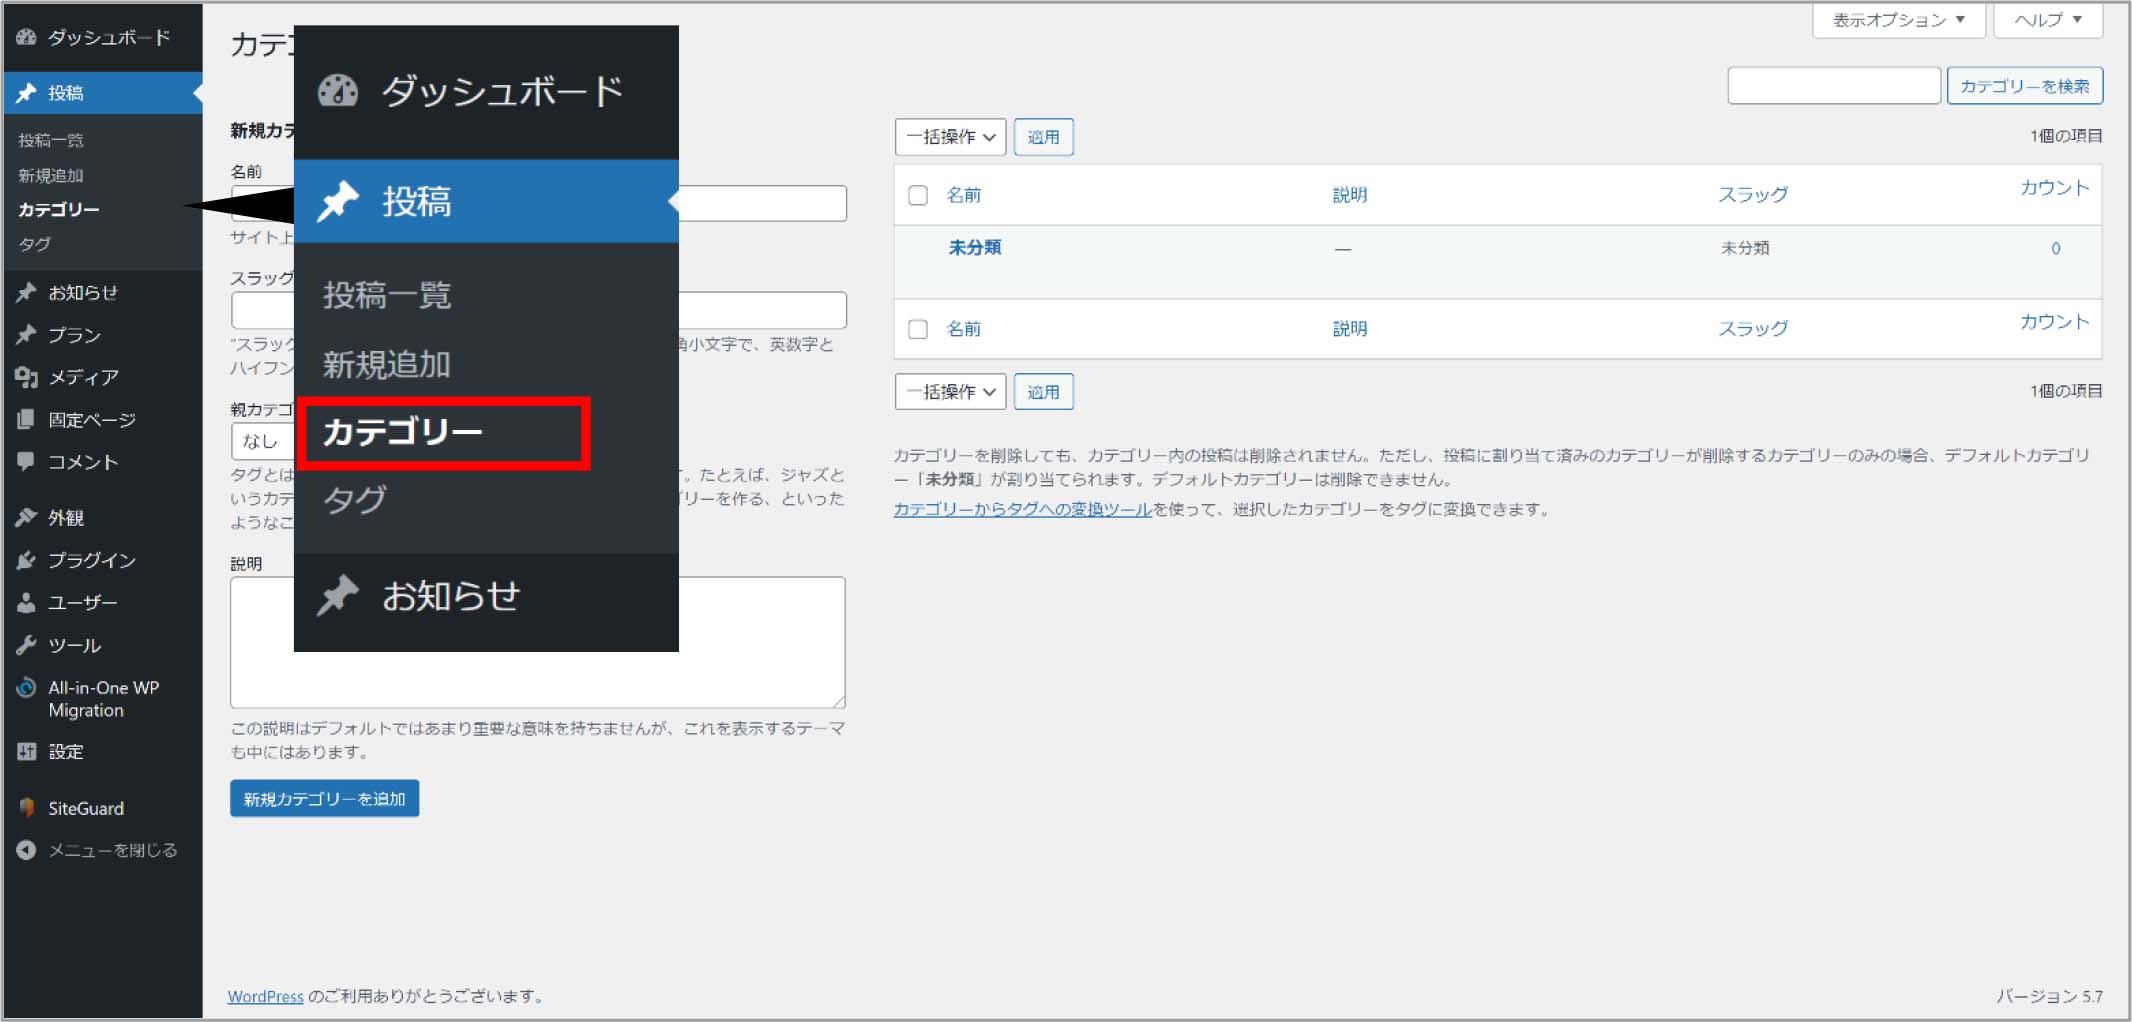Click the Dashboard gauge icon in sidebar

click(x=26, y=38)
